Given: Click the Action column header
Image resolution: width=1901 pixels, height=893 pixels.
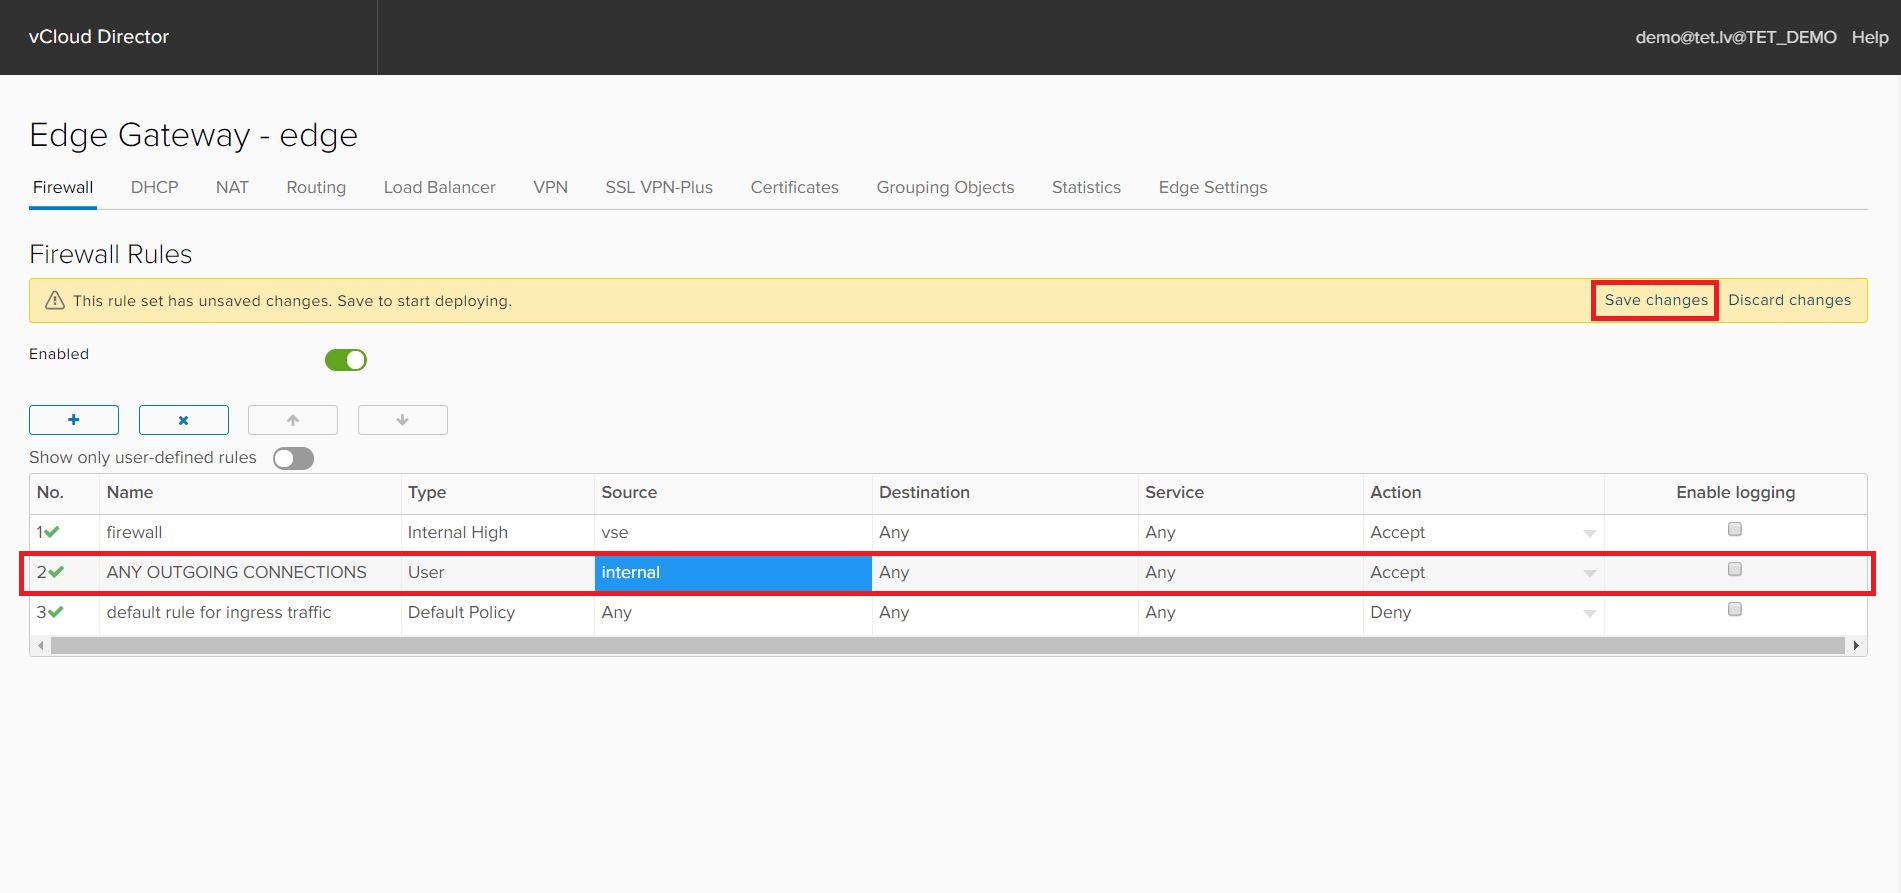Looking at the screenshot, I should coord(1484,493).
